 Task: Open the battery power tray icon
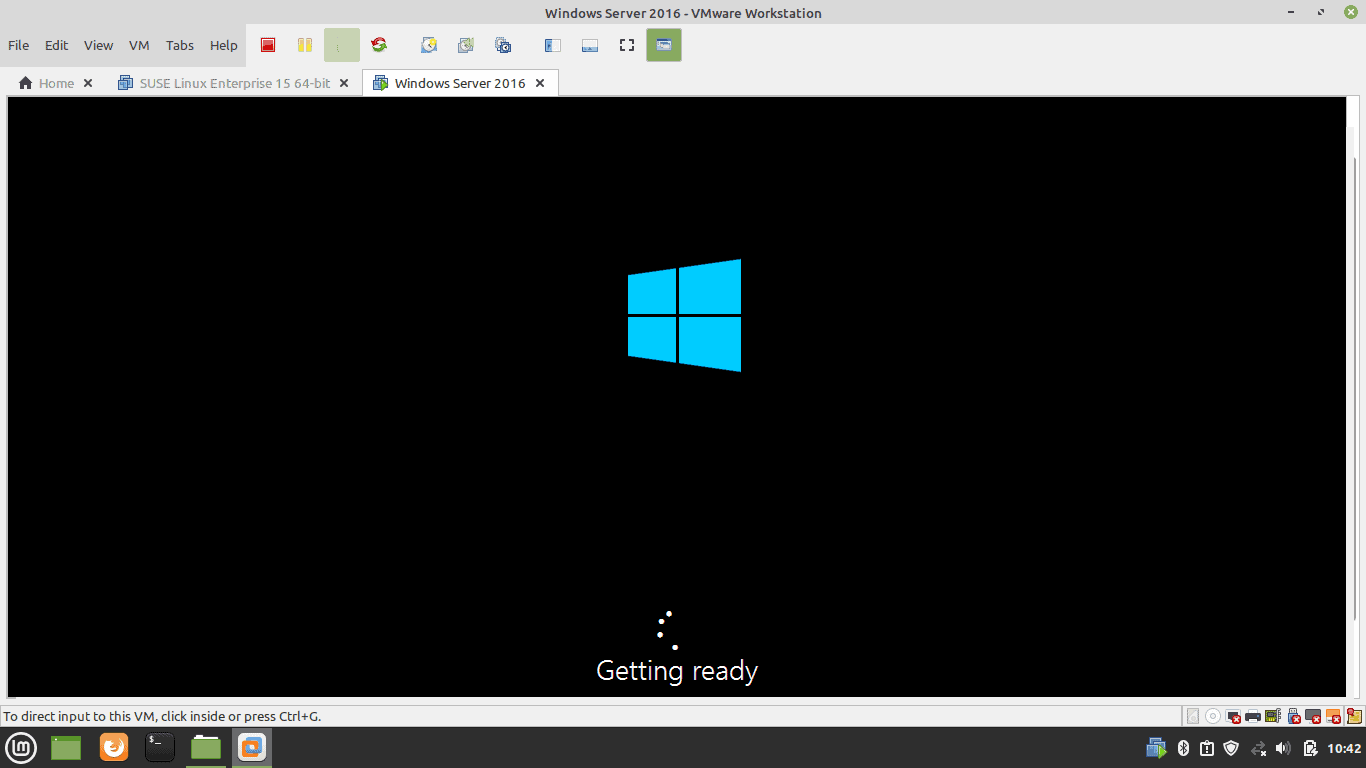[1310, 748]
